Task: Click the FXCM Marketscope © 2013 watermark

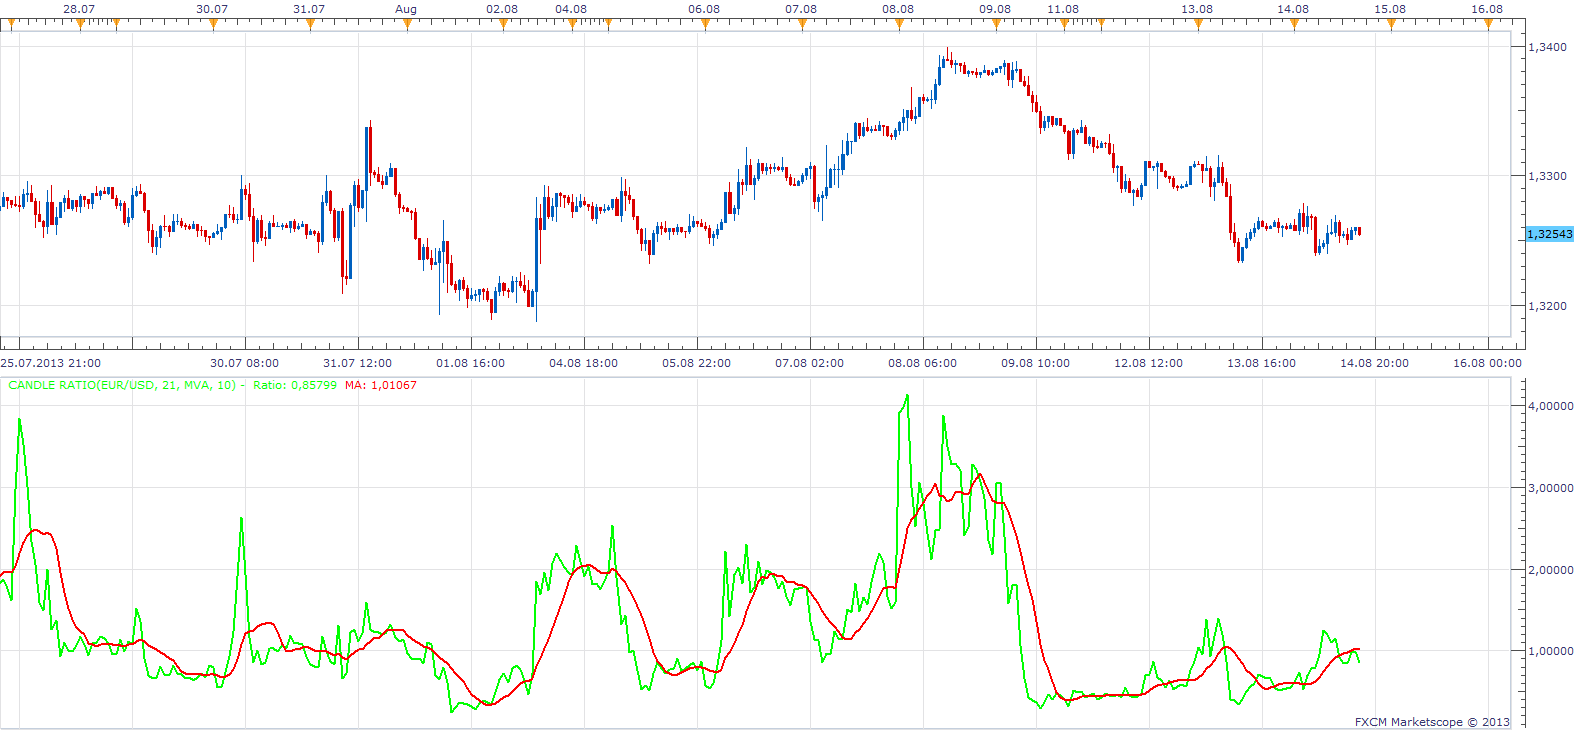Action: point(1432,722)
